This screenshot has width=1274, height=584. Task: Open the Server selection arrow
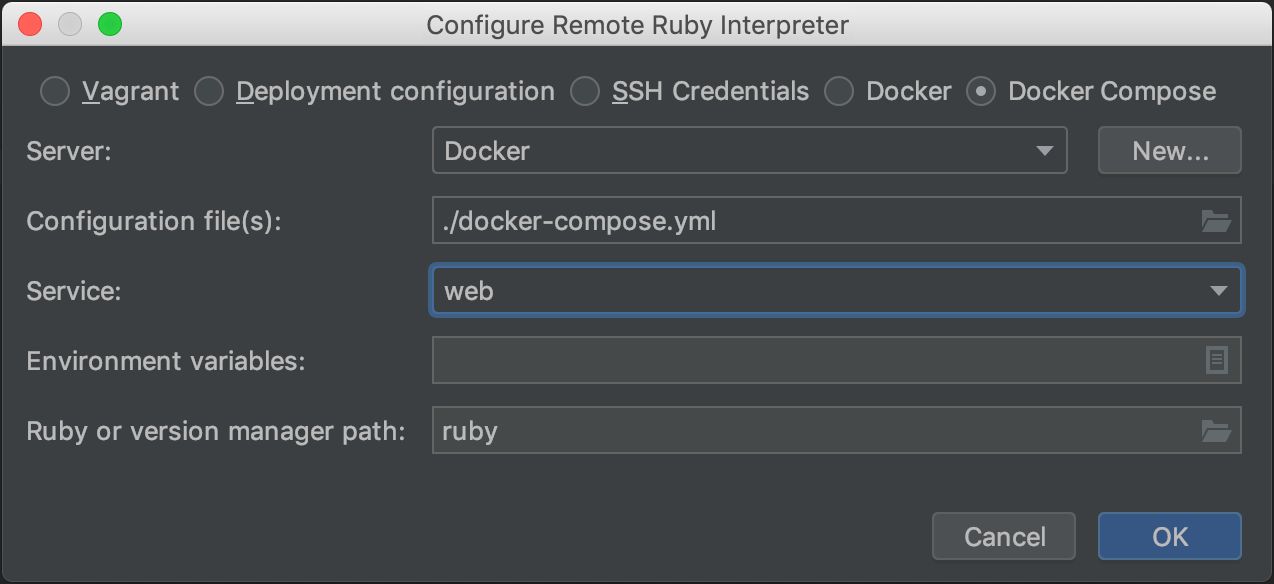[x=1046, y=150]
